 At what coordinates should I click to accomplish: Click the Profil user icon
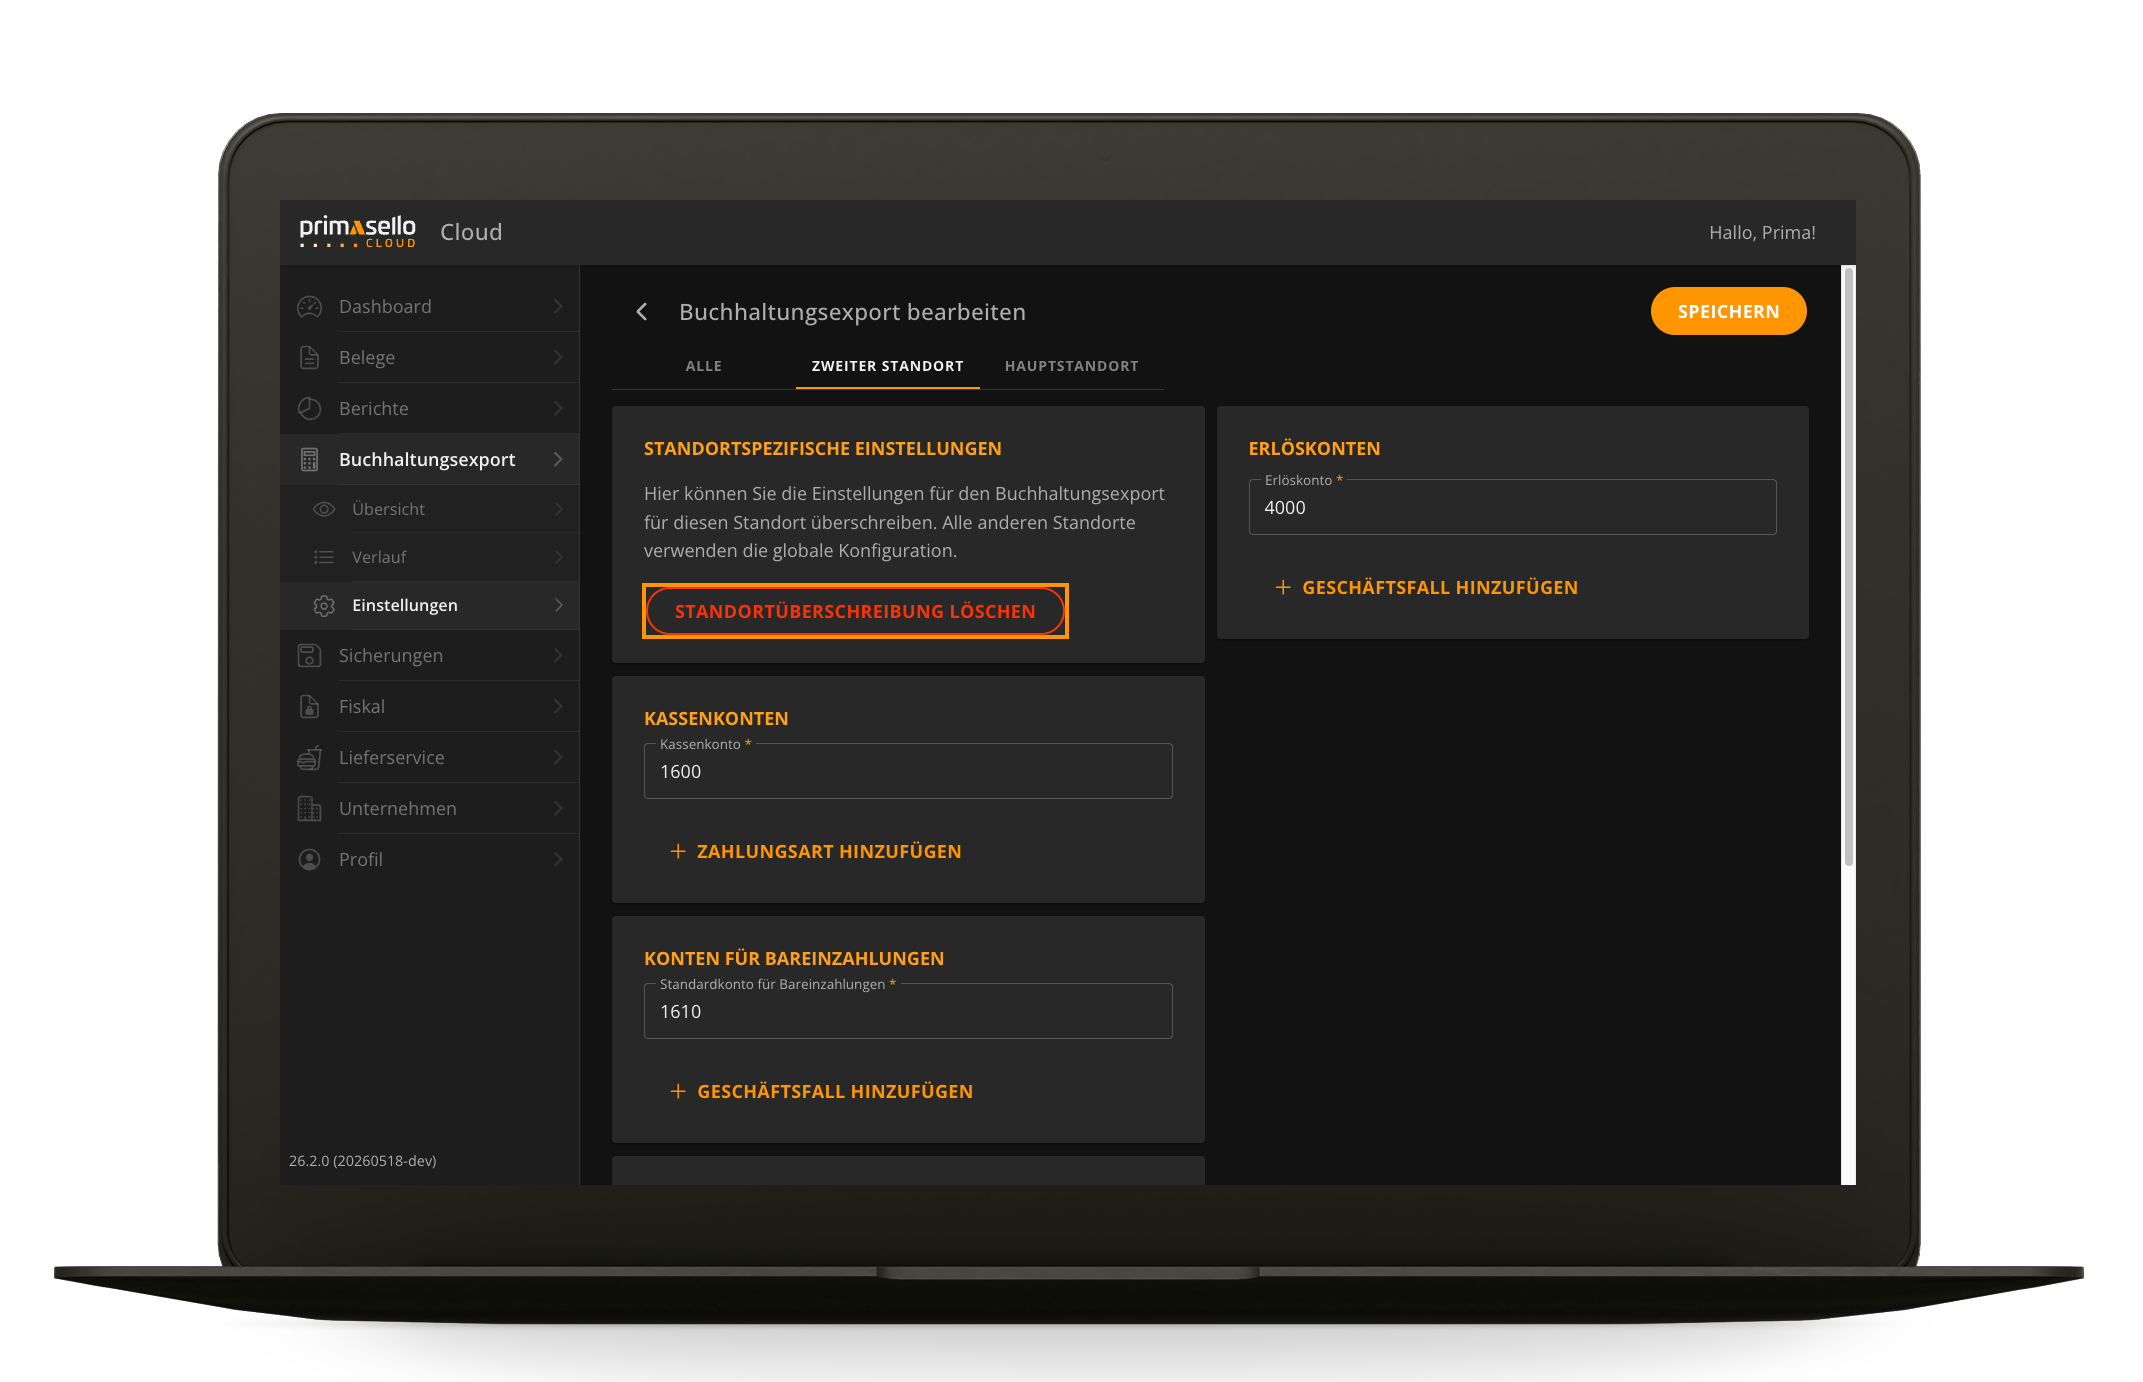point(310,860)
